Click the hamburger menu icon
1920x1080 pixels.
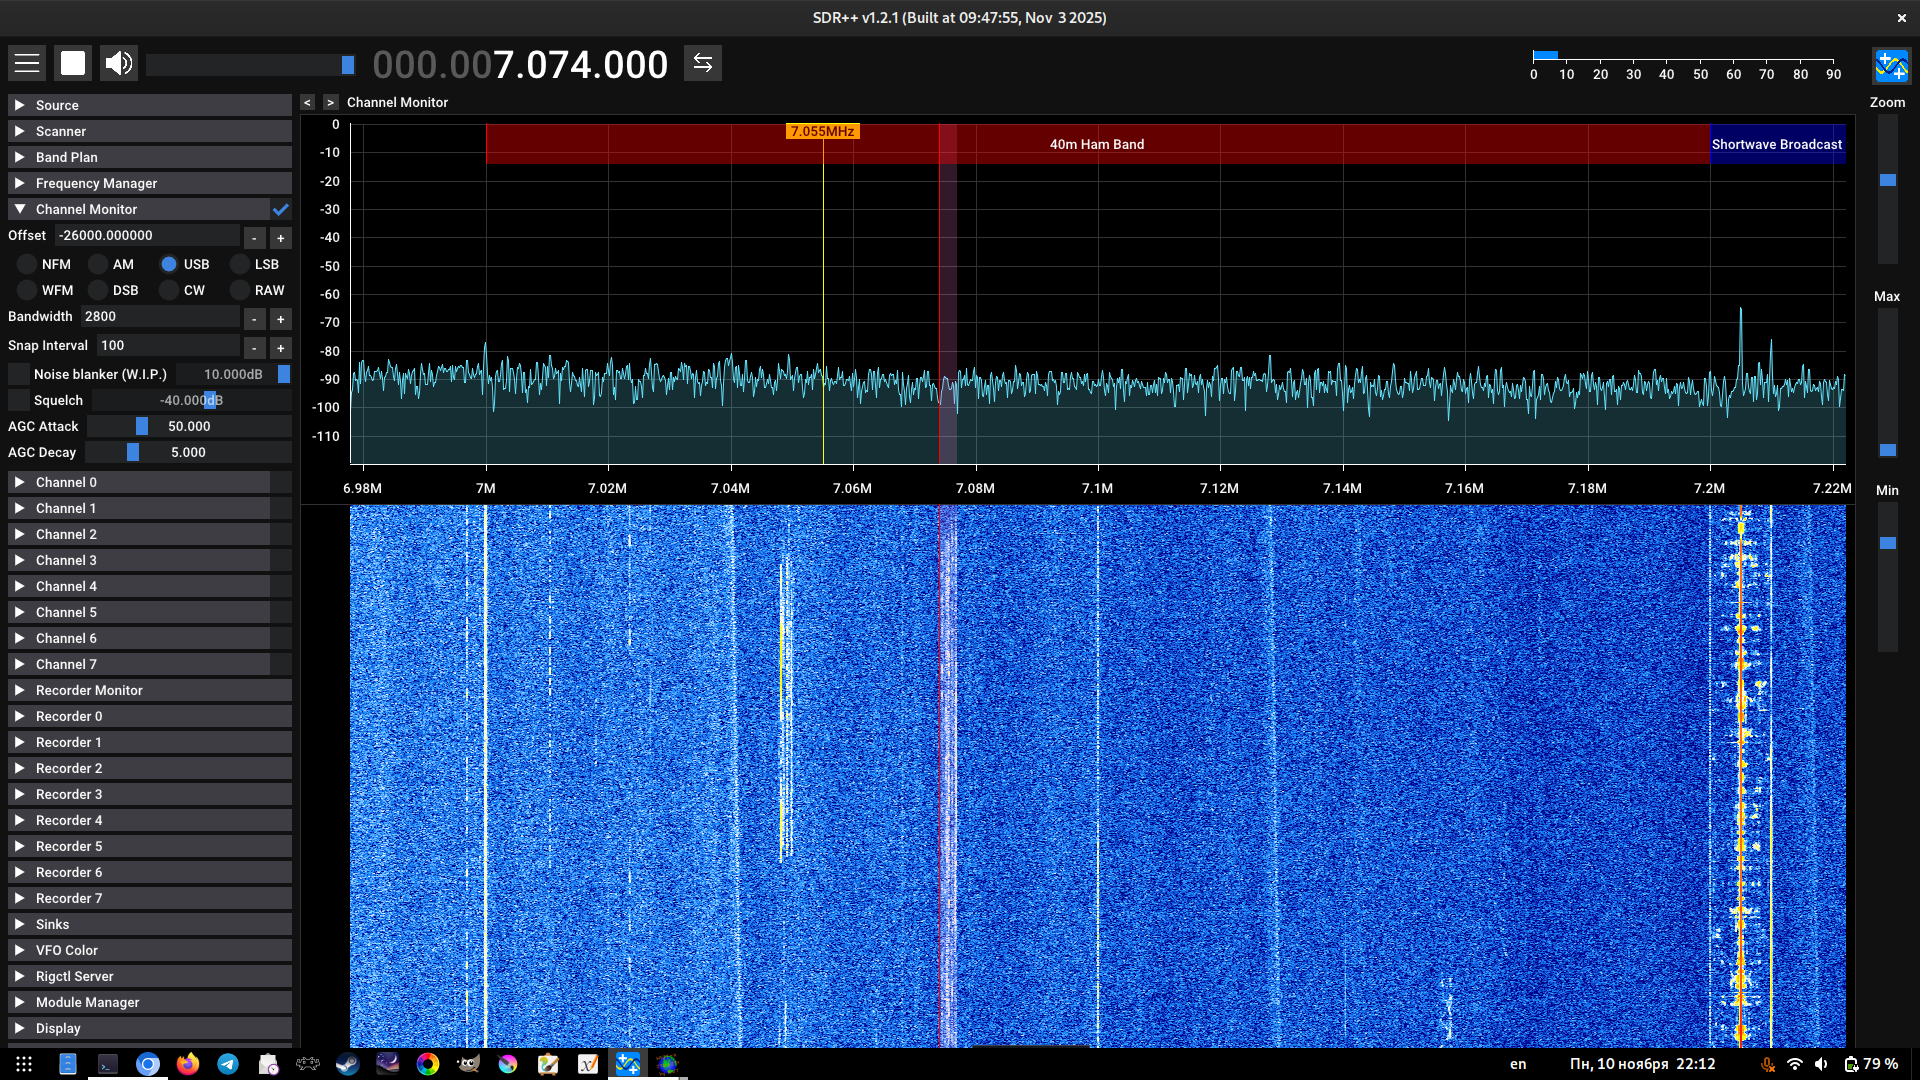point(27,63)
